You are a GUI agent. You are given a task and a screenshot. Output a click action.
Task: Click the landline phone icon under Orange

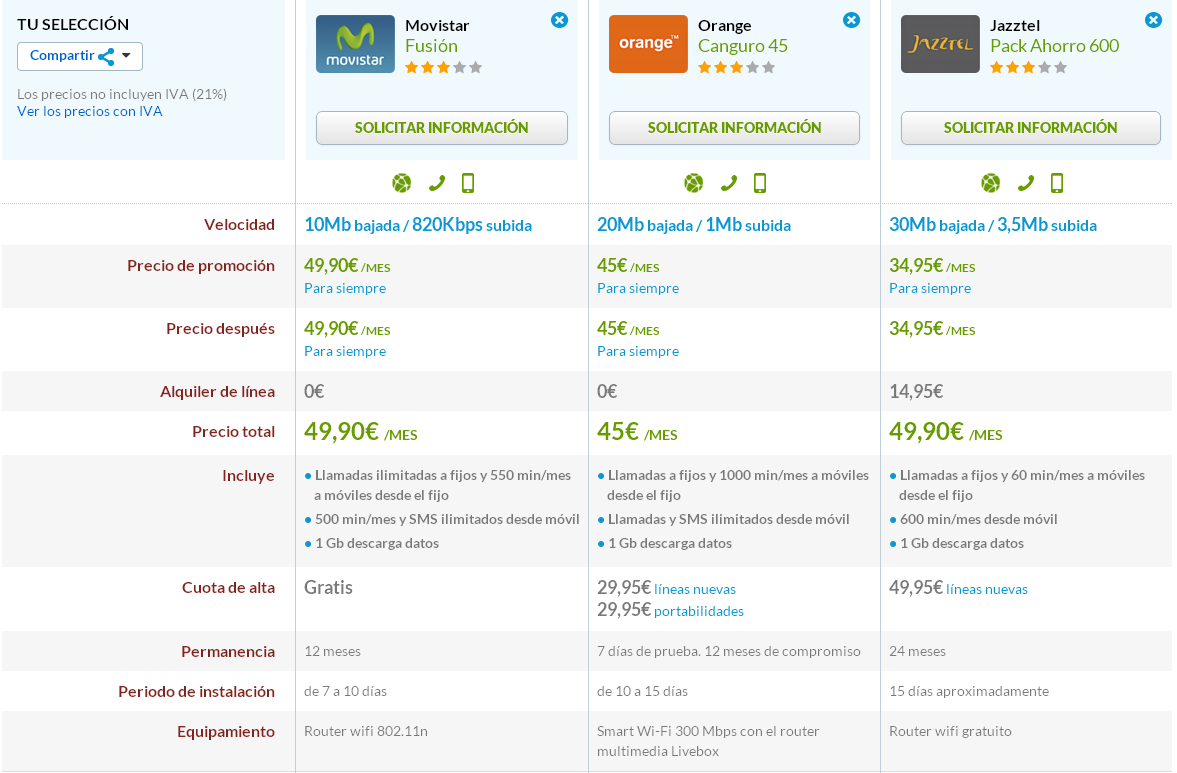pyautogui.click(x=729, y=183)
